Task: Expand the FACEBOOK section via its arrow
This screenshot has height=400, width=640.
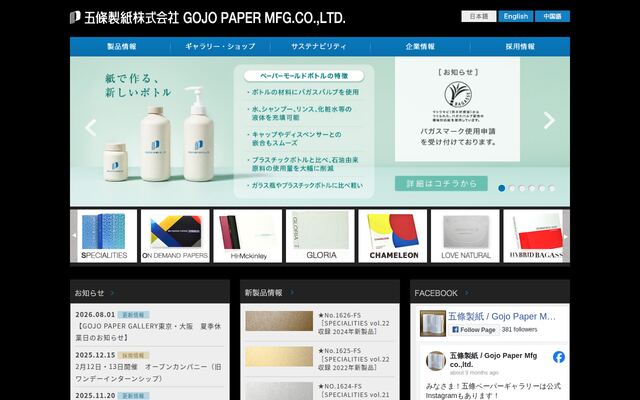Action: (x=467, y=293)
